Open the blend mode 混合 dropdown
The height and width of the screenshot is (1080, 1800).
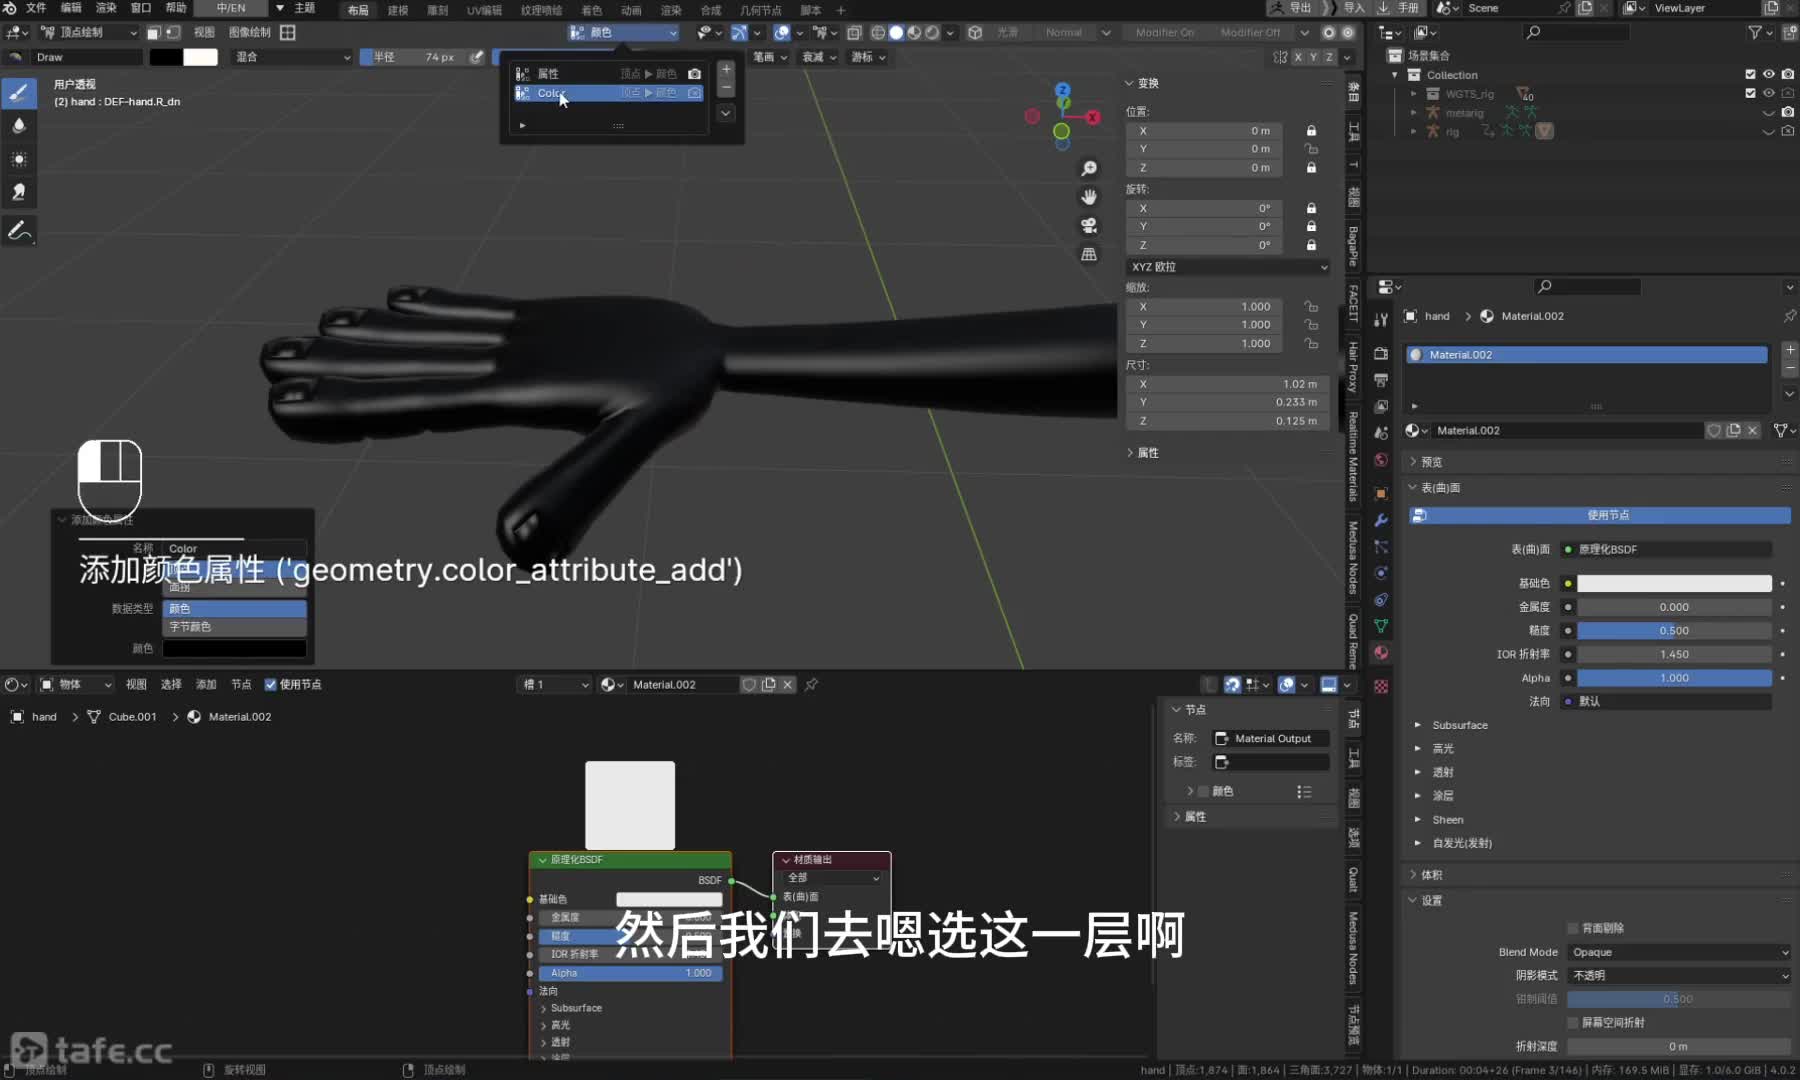tap(293, 57)
